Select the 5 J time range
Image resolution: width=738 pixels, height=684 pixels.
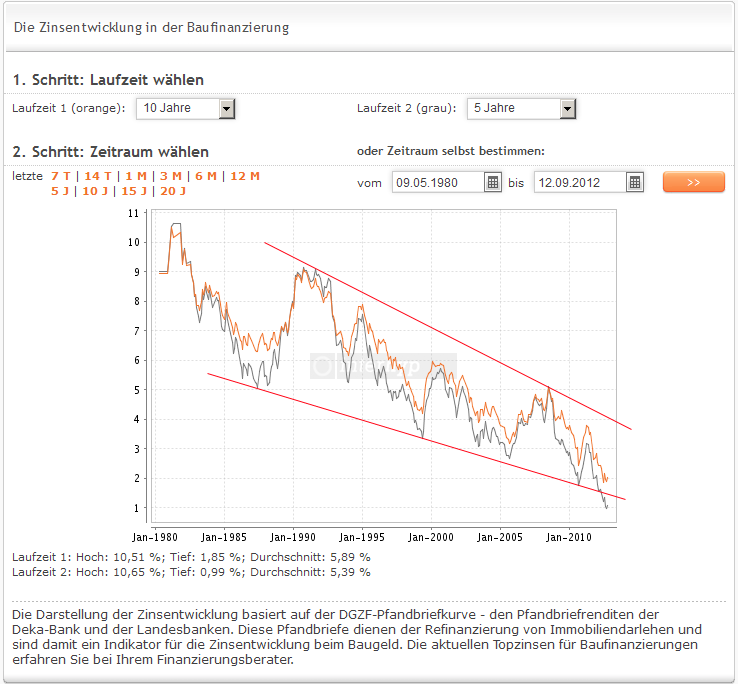tap(61, 191)
